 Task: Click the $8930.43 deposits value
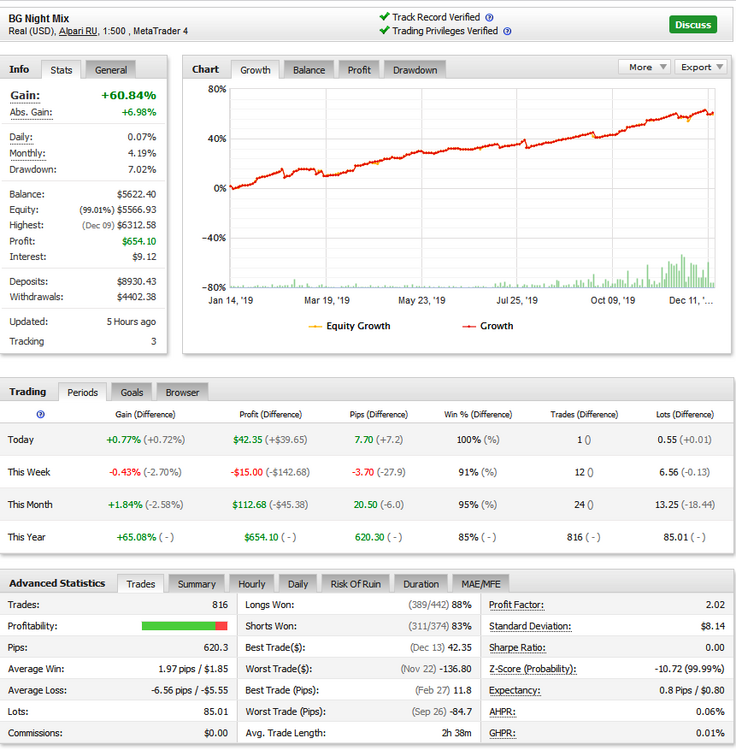136,281
